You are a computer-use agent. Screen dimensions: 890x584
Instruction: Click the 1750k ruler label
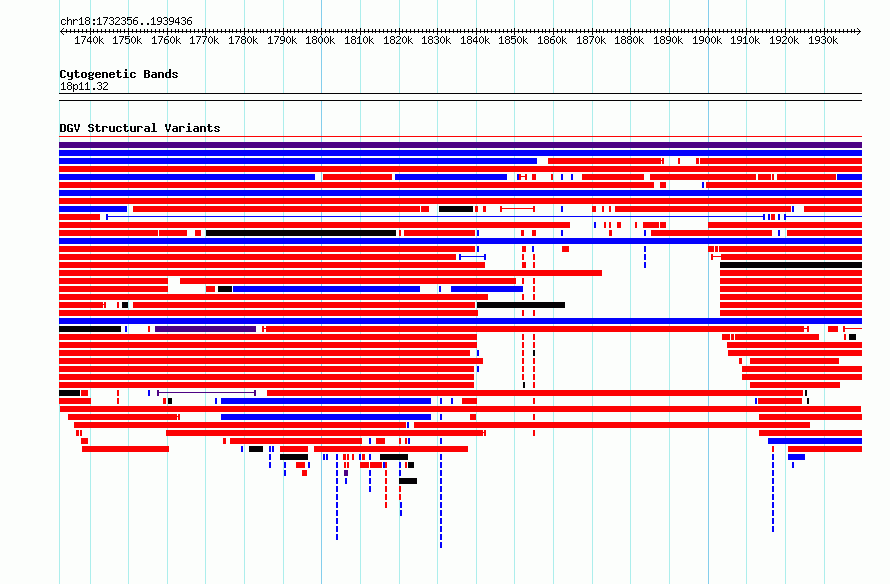tap(127, 40)
